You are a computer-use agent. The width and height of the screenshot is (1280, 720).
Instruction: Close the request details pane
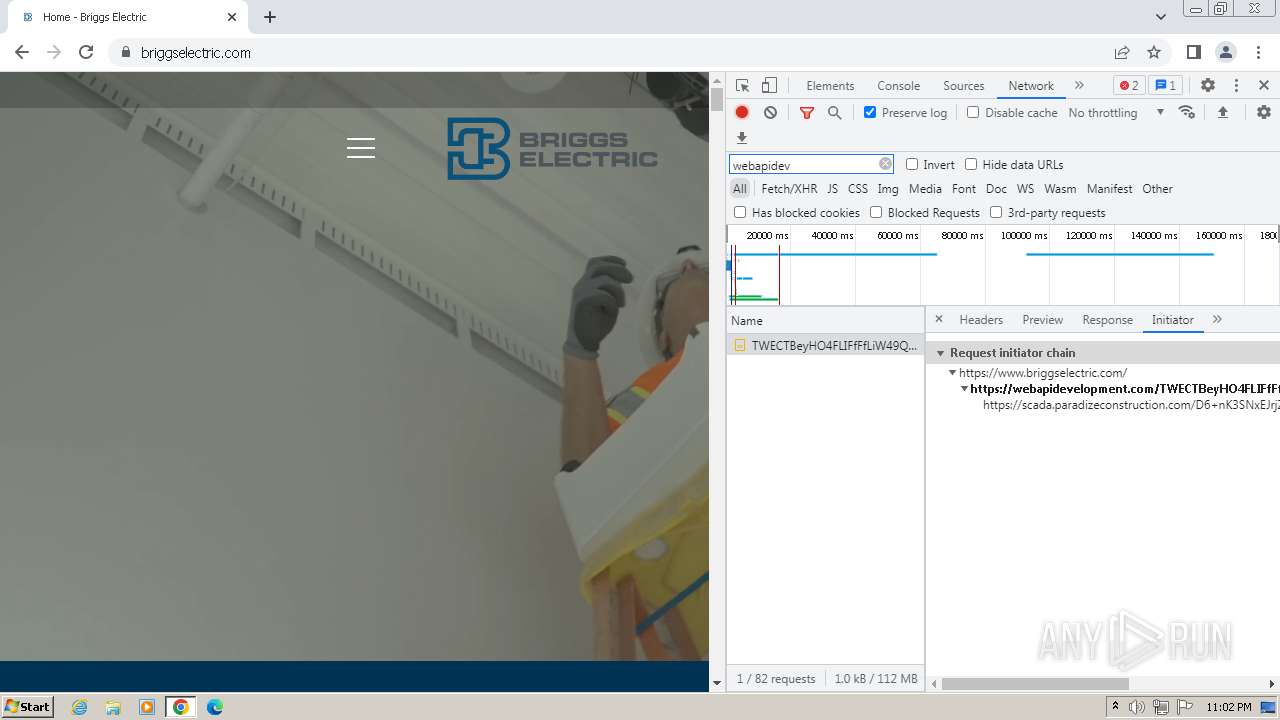click(938, 319)
